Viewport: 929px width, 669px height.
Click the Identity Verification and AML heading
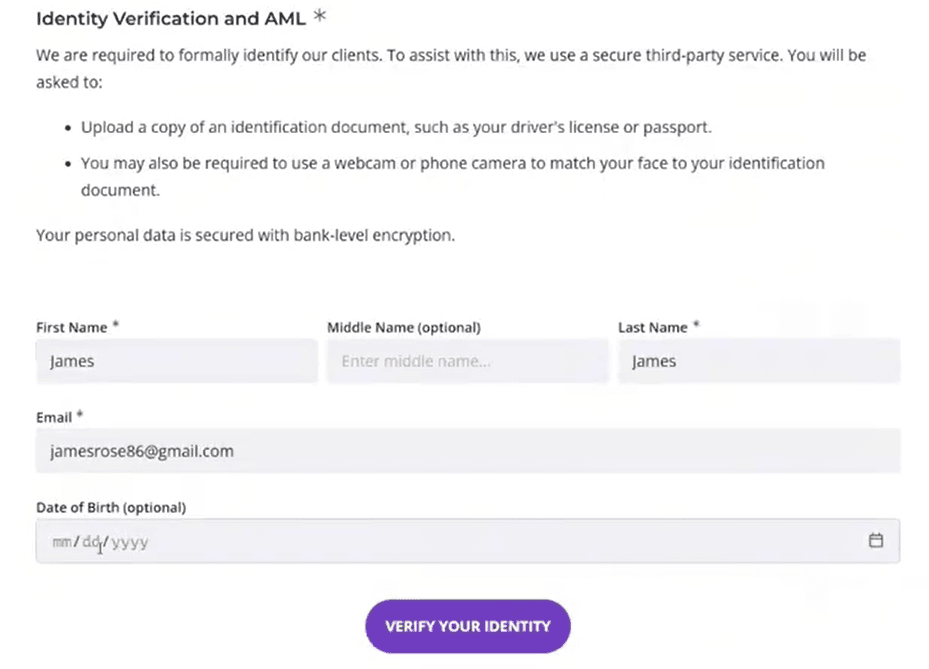(x=170, y=18)
